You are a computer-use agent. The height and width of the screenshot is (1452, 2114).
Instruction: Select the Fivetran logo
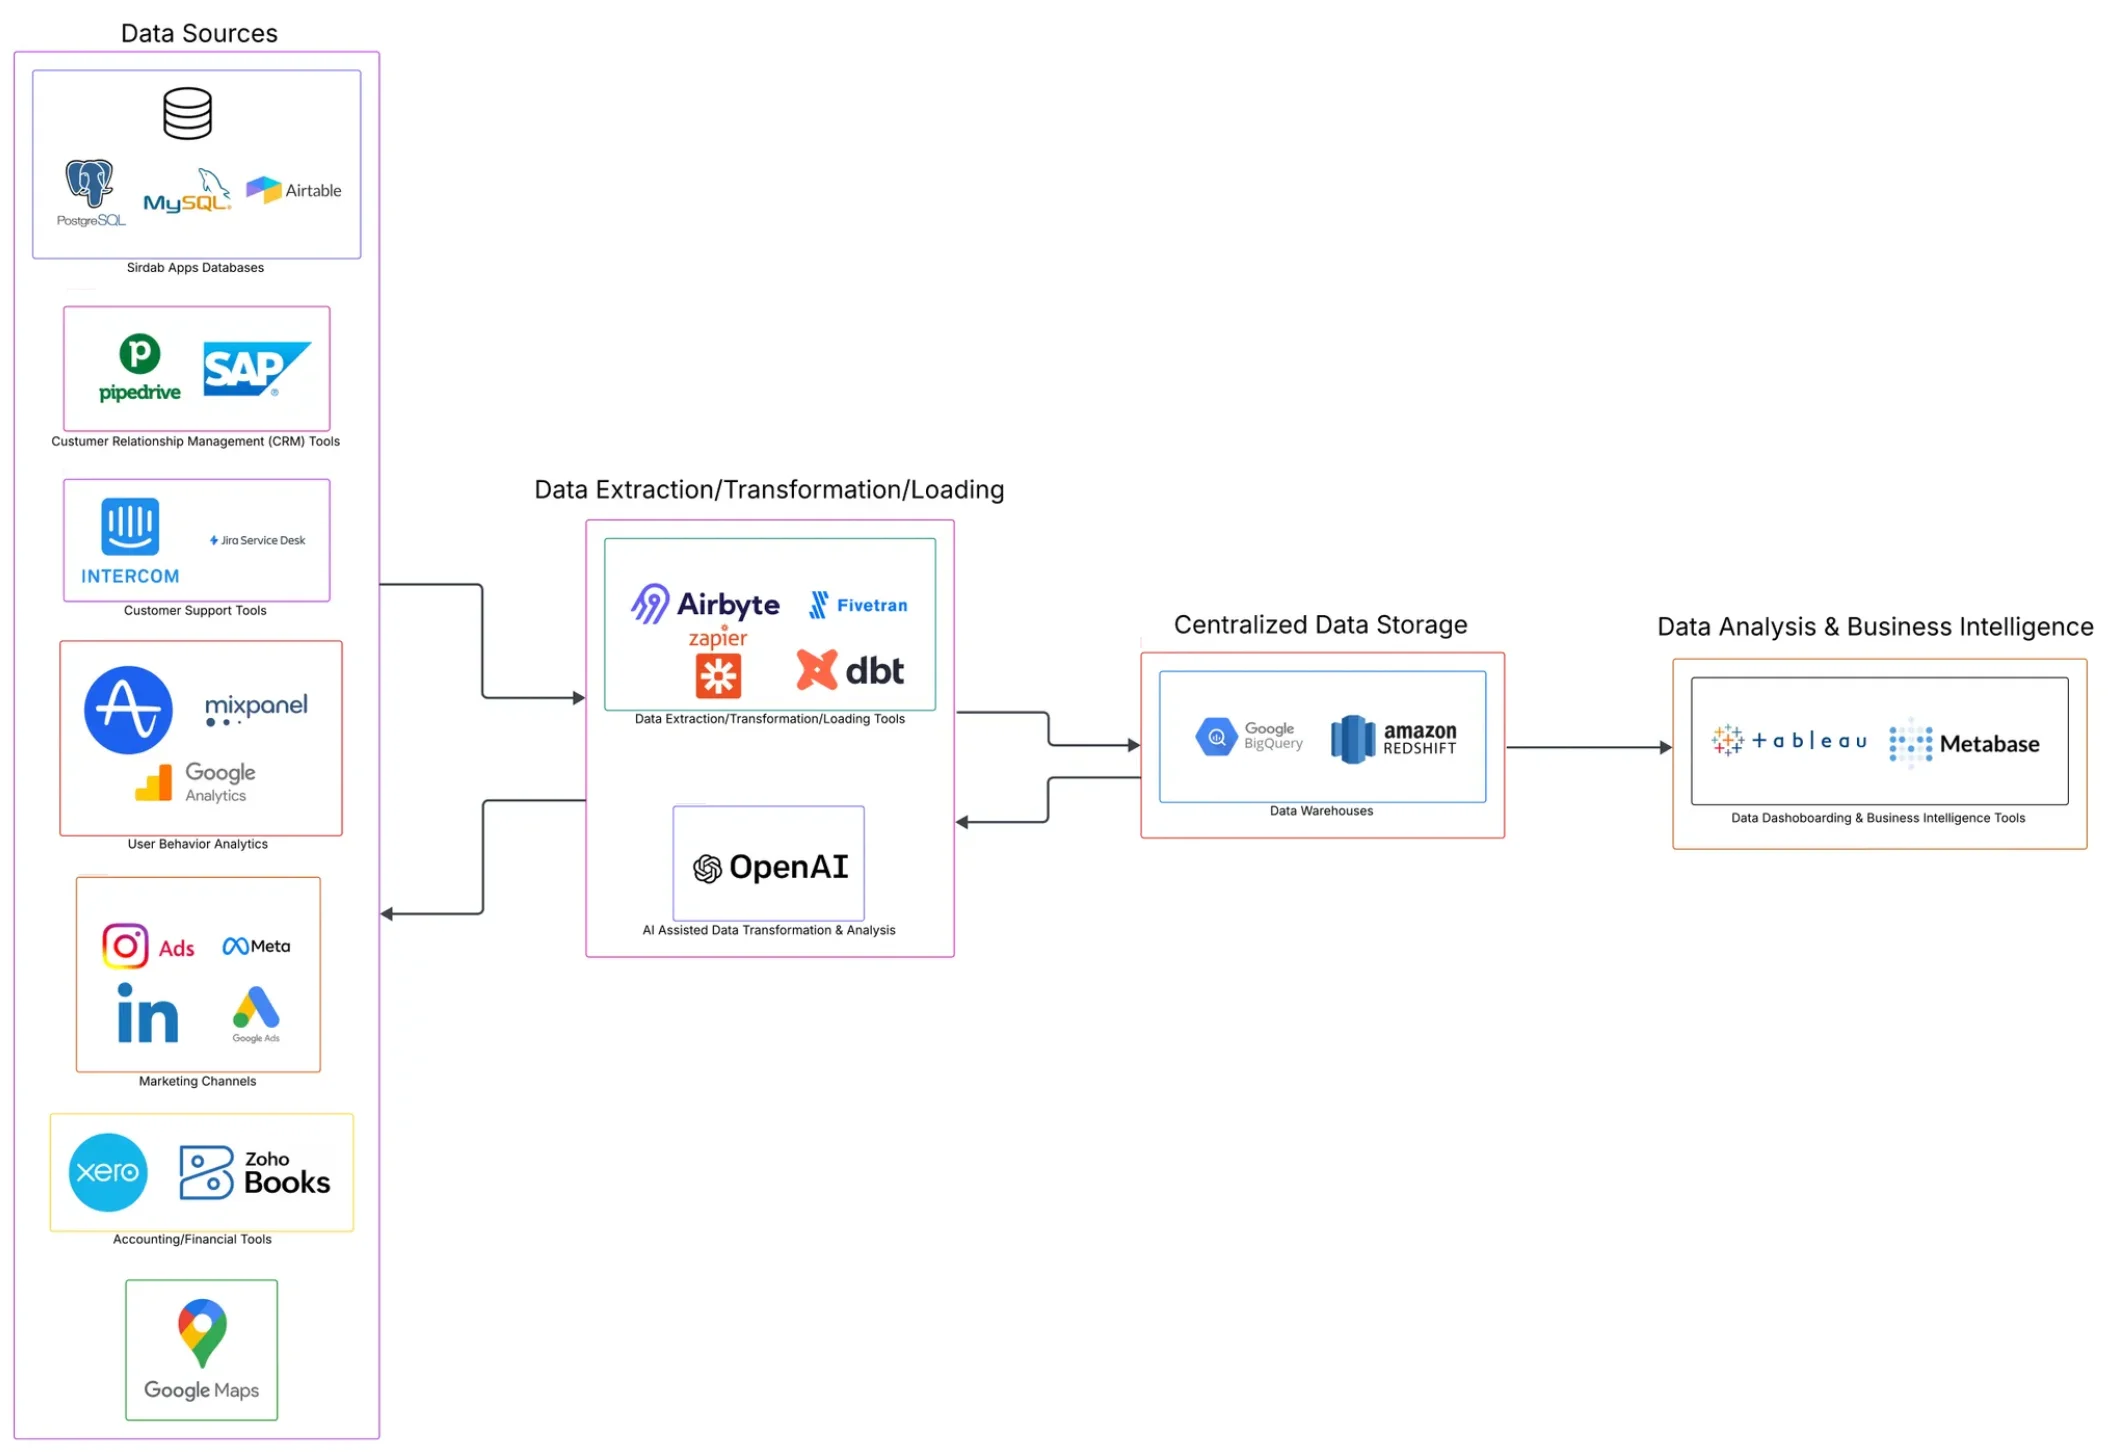pyautogui.click(x=858, y=605)
